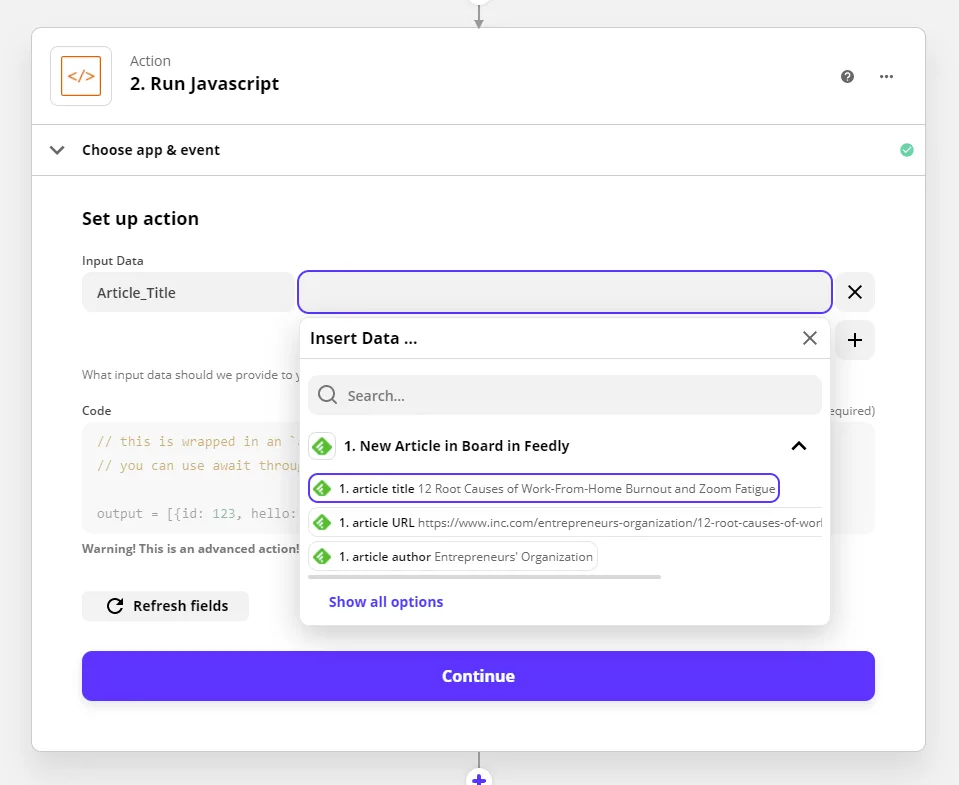Select the article title data option
Screen dimensions: 959x785
(x=544, y=488)
